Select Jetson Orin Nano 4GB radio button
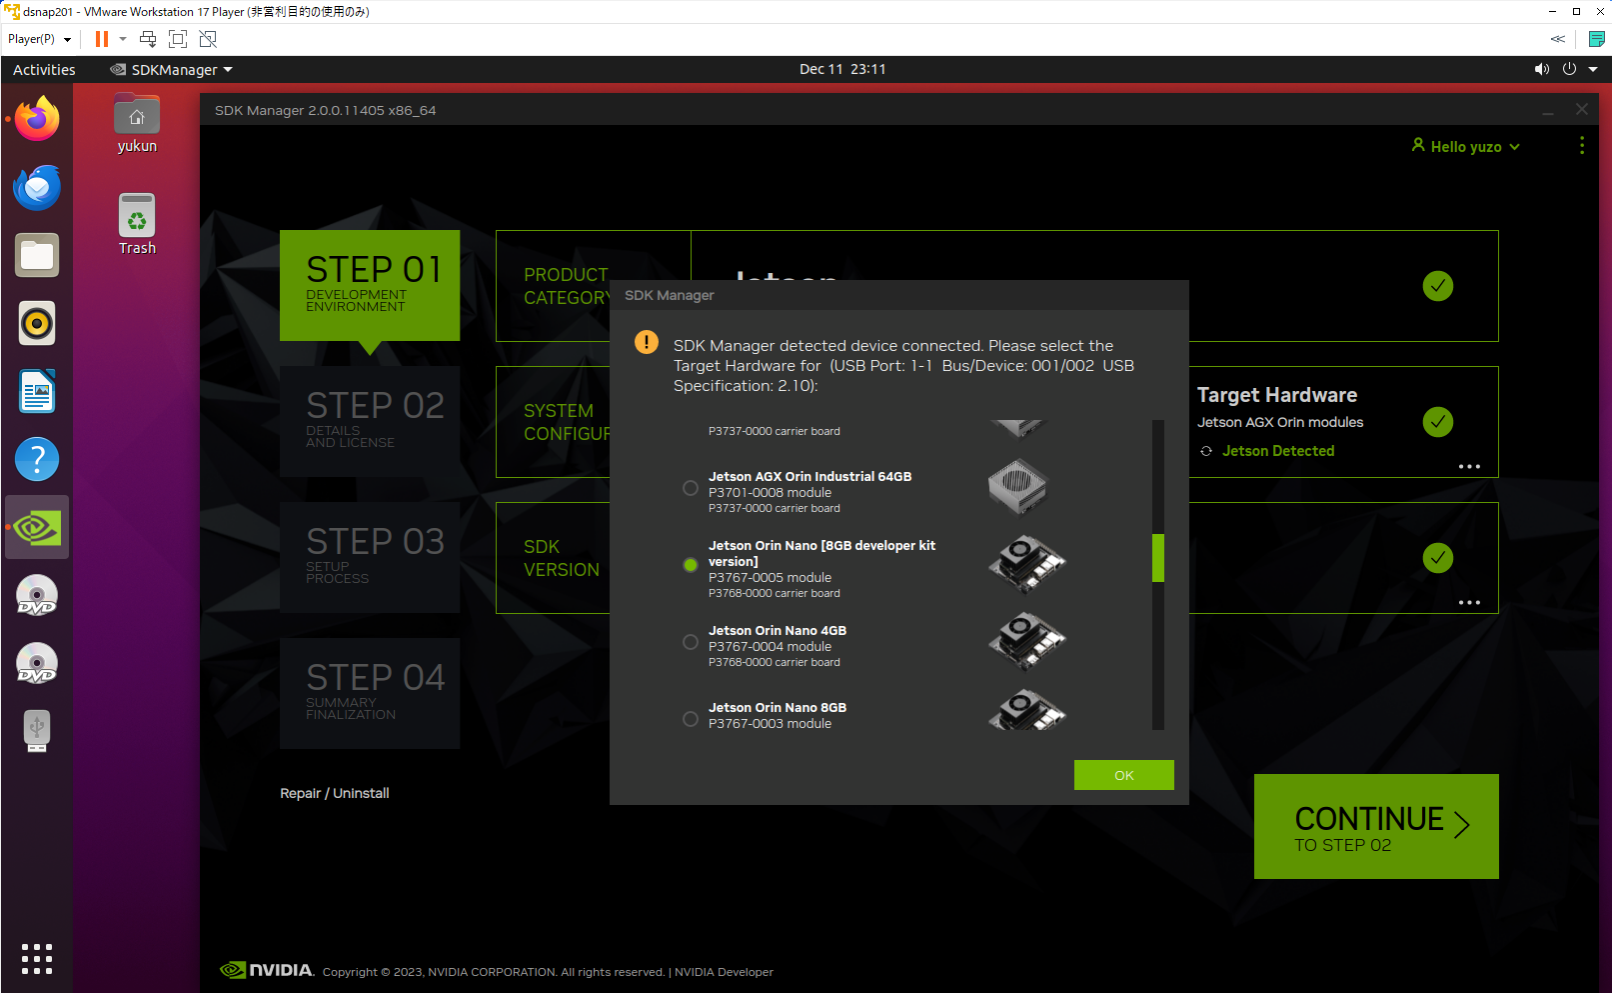 coord(690,642)
